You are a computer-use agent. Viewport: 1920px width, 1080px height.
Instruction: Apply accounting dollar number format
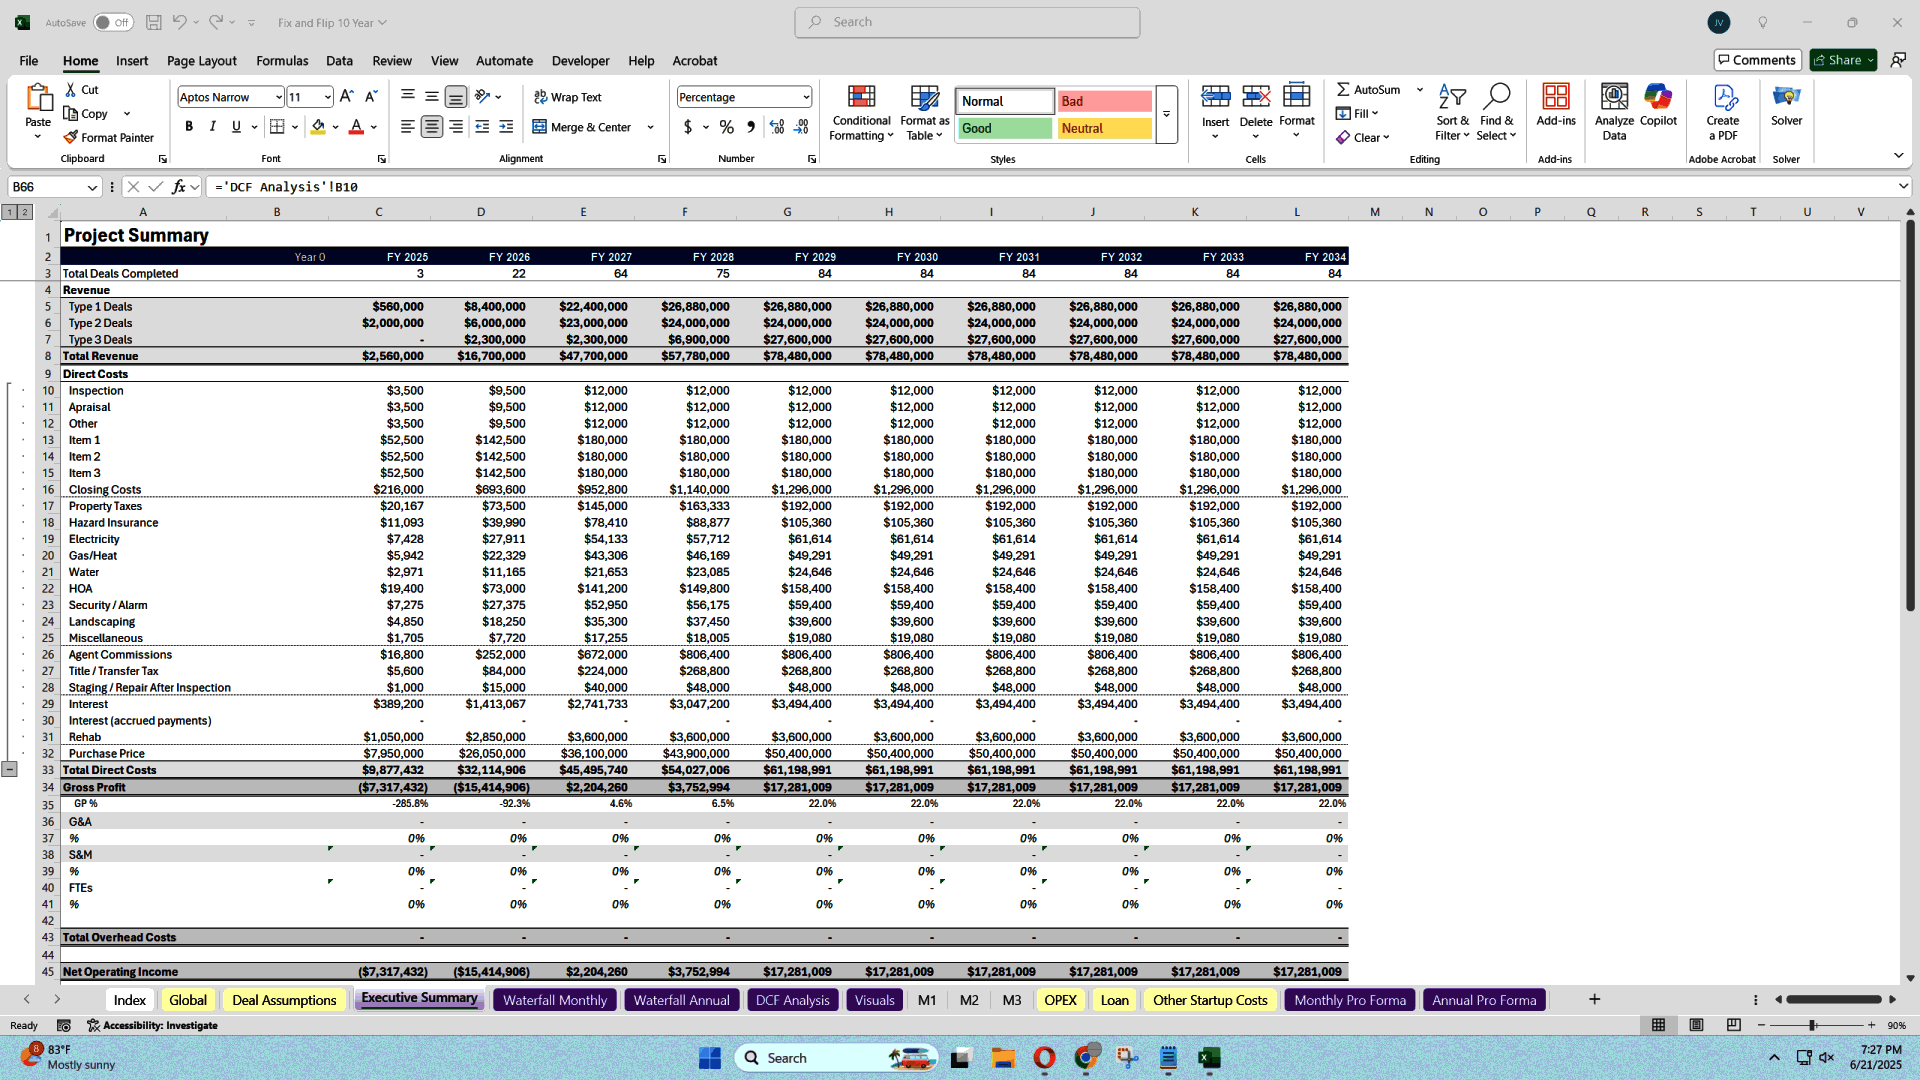[x=688, y=127]
